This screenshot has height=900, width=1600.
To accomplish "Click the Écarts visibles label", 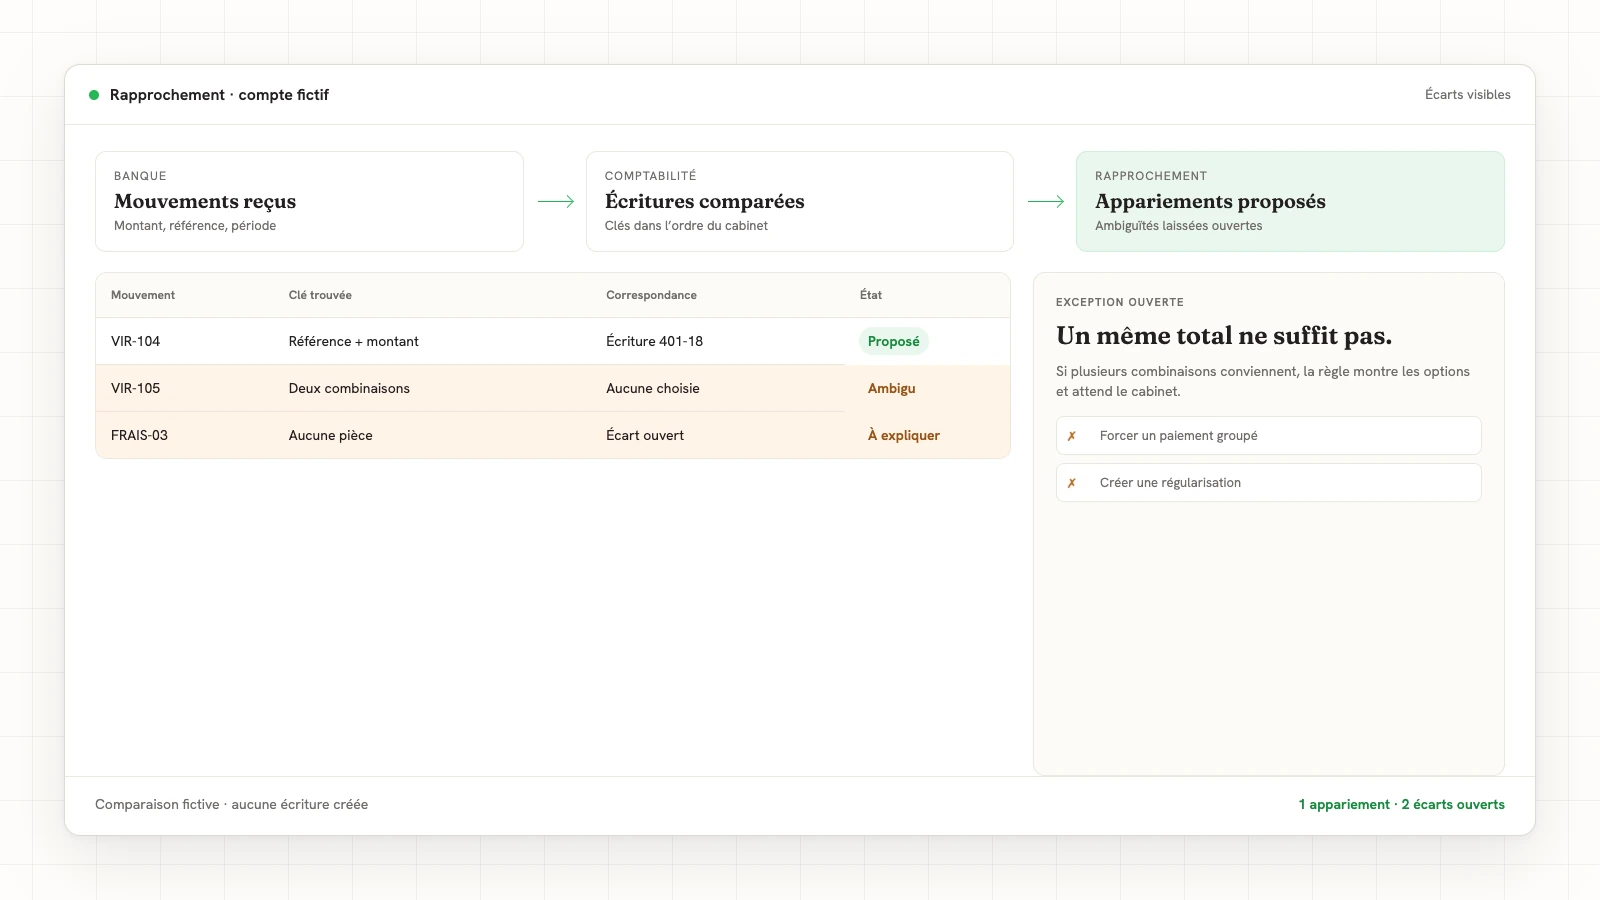I will pyautogui.click(x=1467, y=95).
